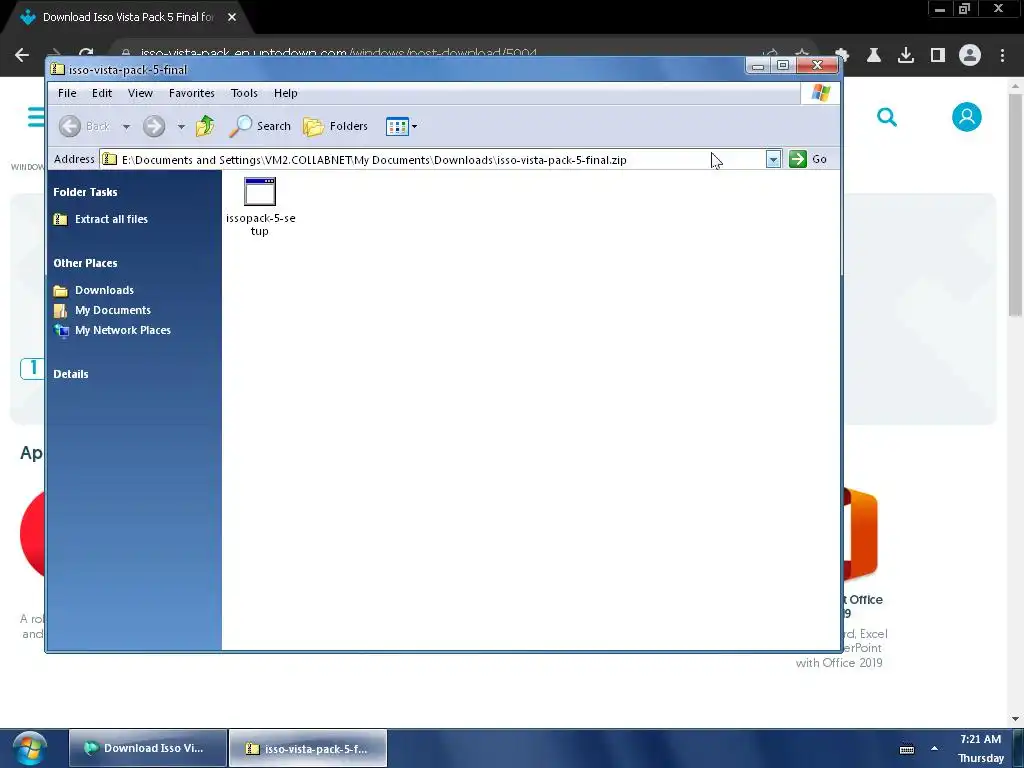1024x768 pixels.
Task: Open Chrome profile avatar icon
Action: (x=970, y=55)
